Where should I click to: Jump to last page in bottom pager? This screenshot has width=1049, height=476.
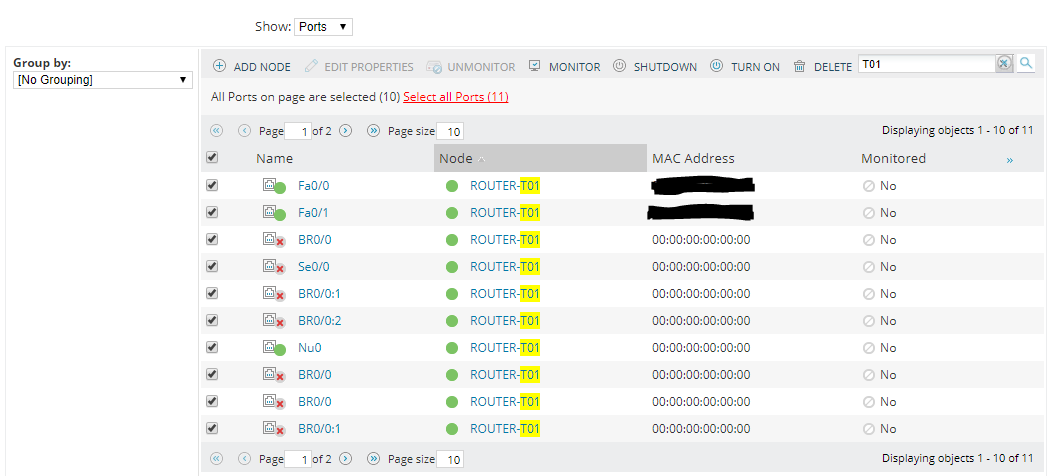373,459
